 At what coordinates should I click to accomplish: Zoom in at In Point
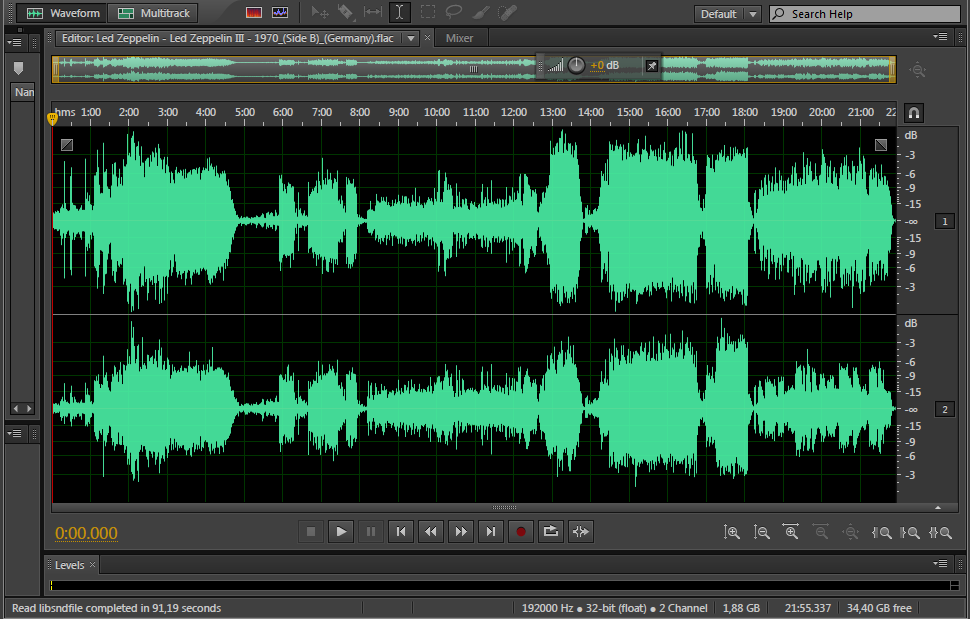pyautogui.click(x=881, y=532)
